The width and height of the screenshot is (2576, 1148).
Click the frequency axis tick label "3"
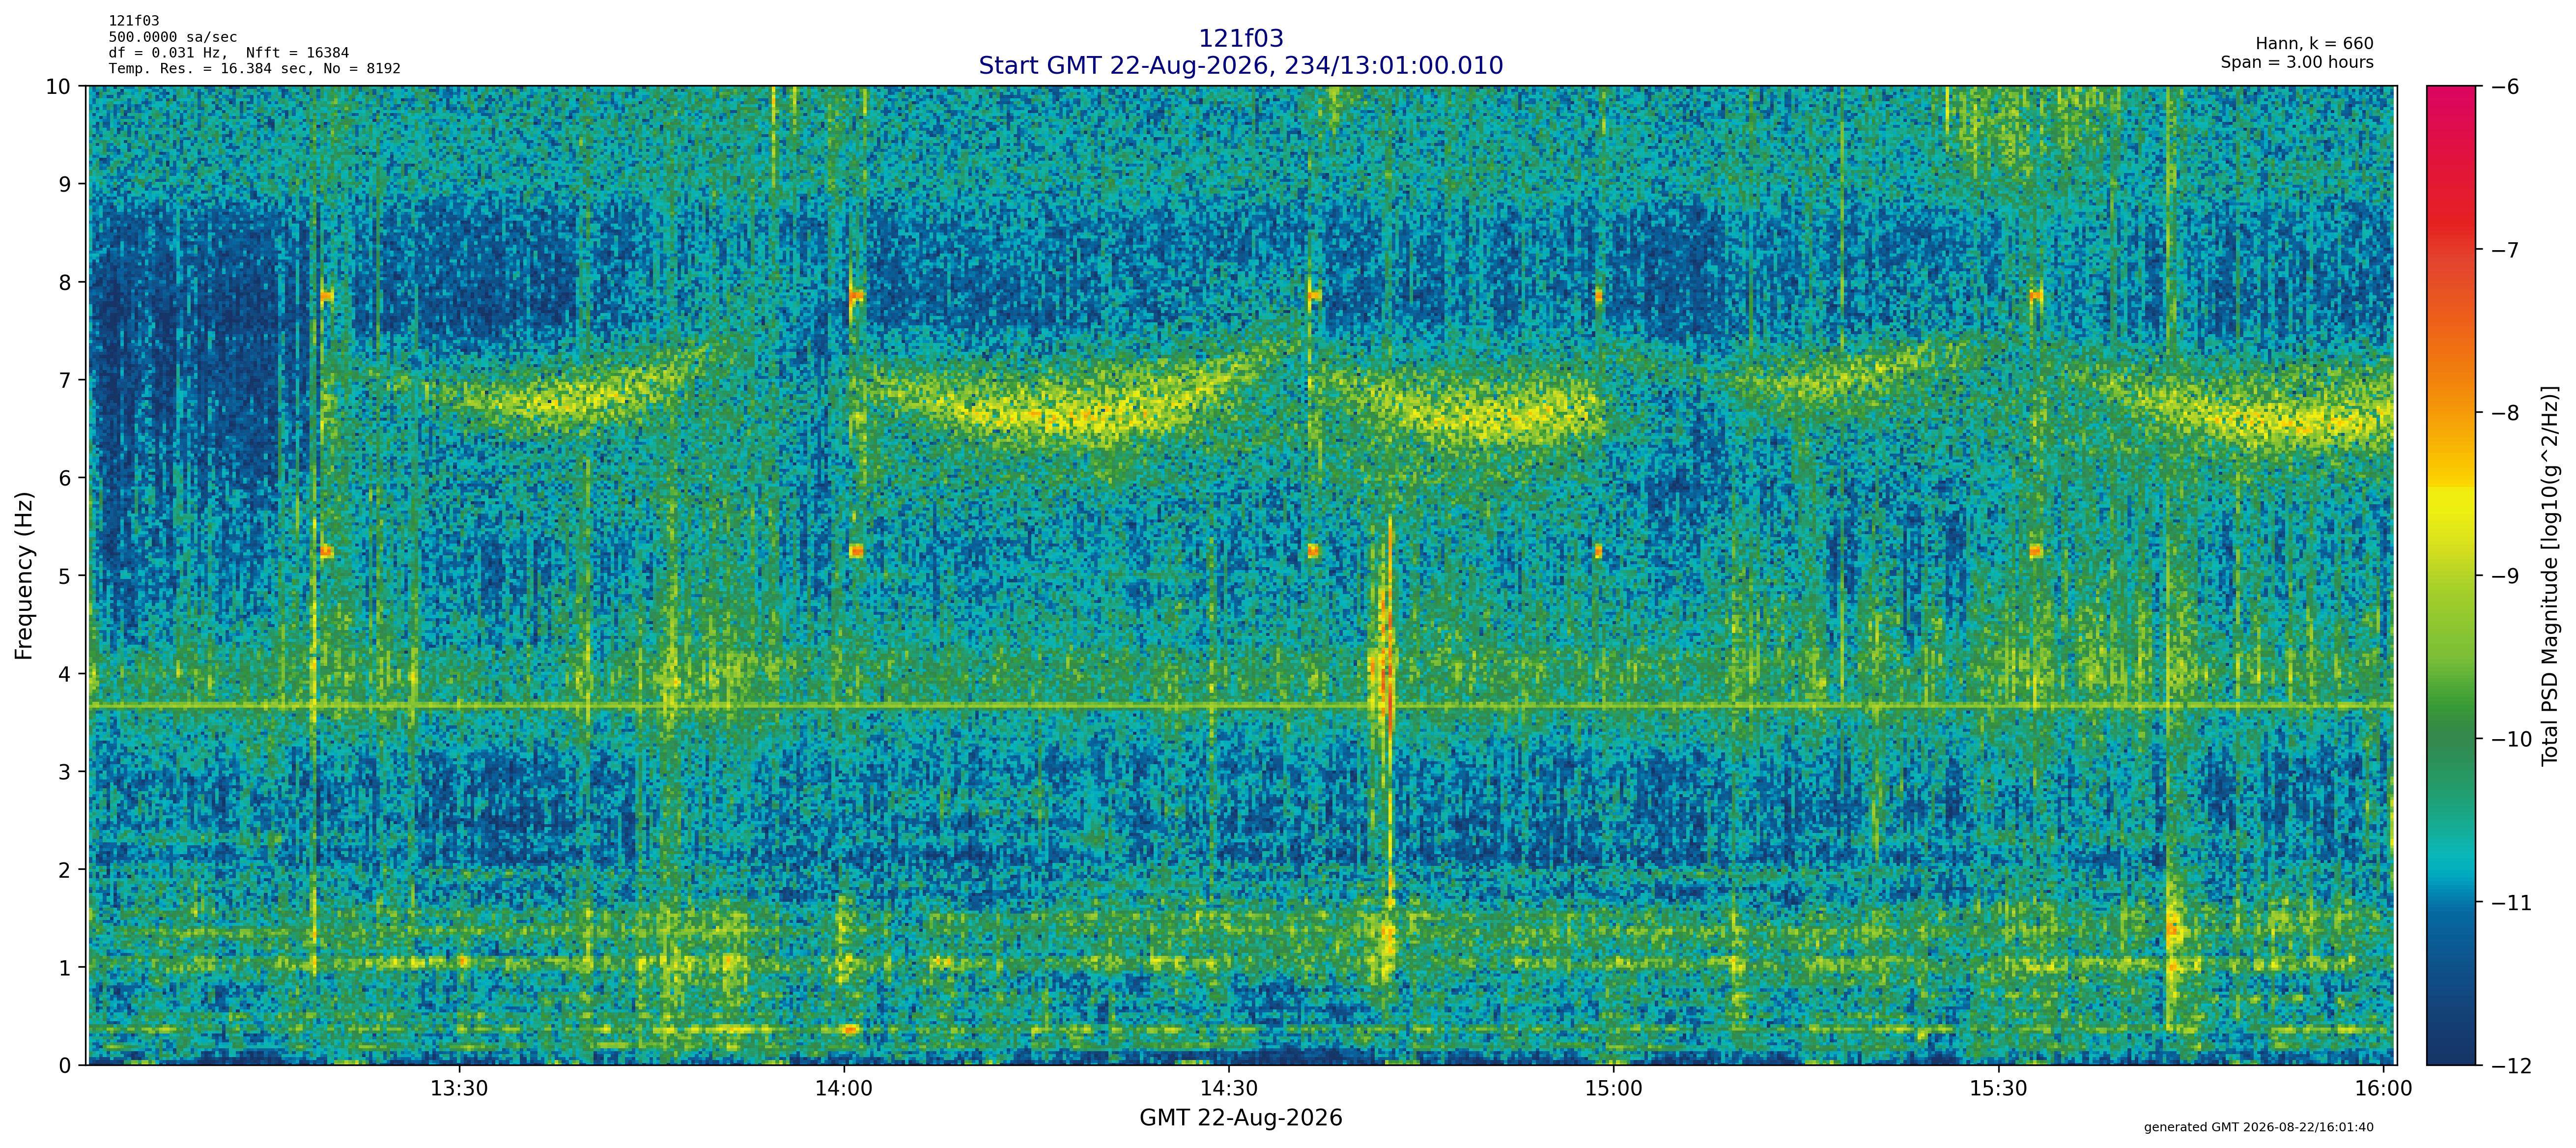click(65, 772)
